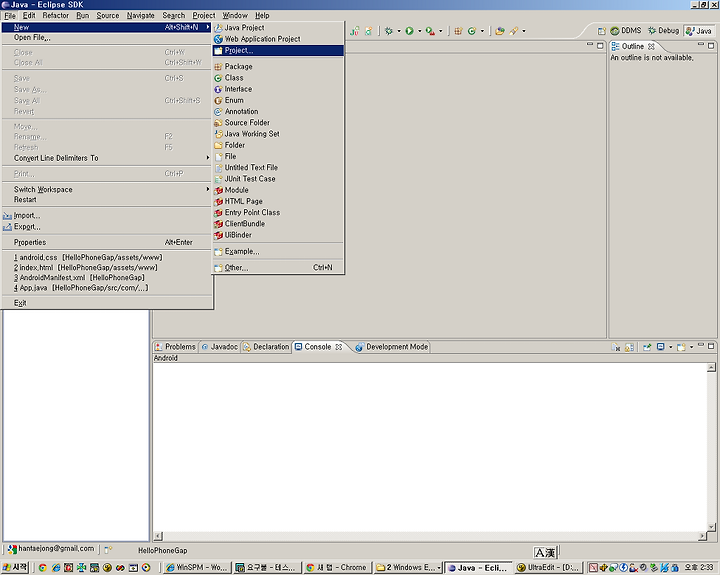Select UiBinder in the New submenu
Viewport: 720px width, 575px height.
click(x=278, y=235)
